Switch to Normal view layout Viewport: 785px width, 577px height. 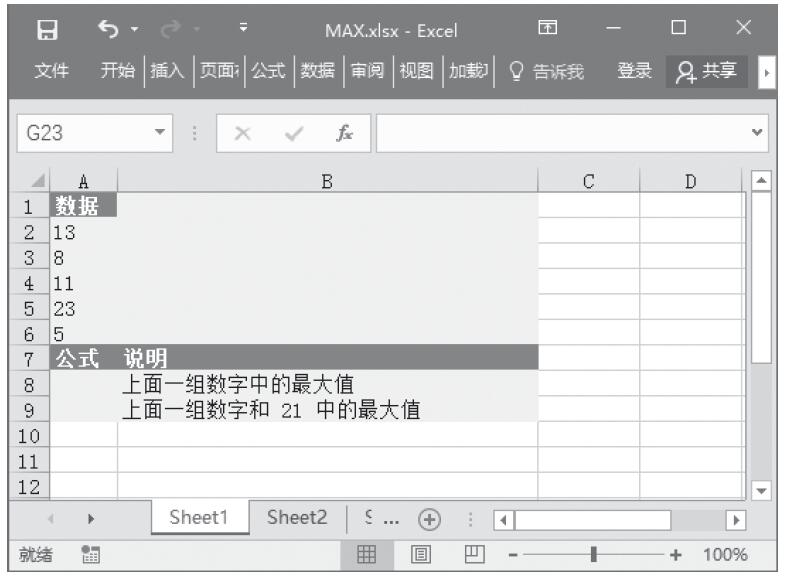coord(368,554)
